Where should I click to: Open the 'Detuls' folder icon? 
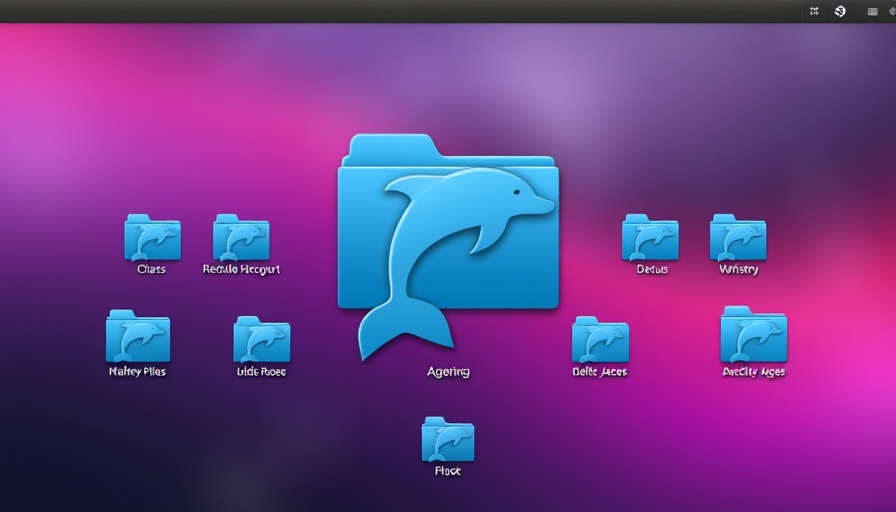click(x=650, y=238)
